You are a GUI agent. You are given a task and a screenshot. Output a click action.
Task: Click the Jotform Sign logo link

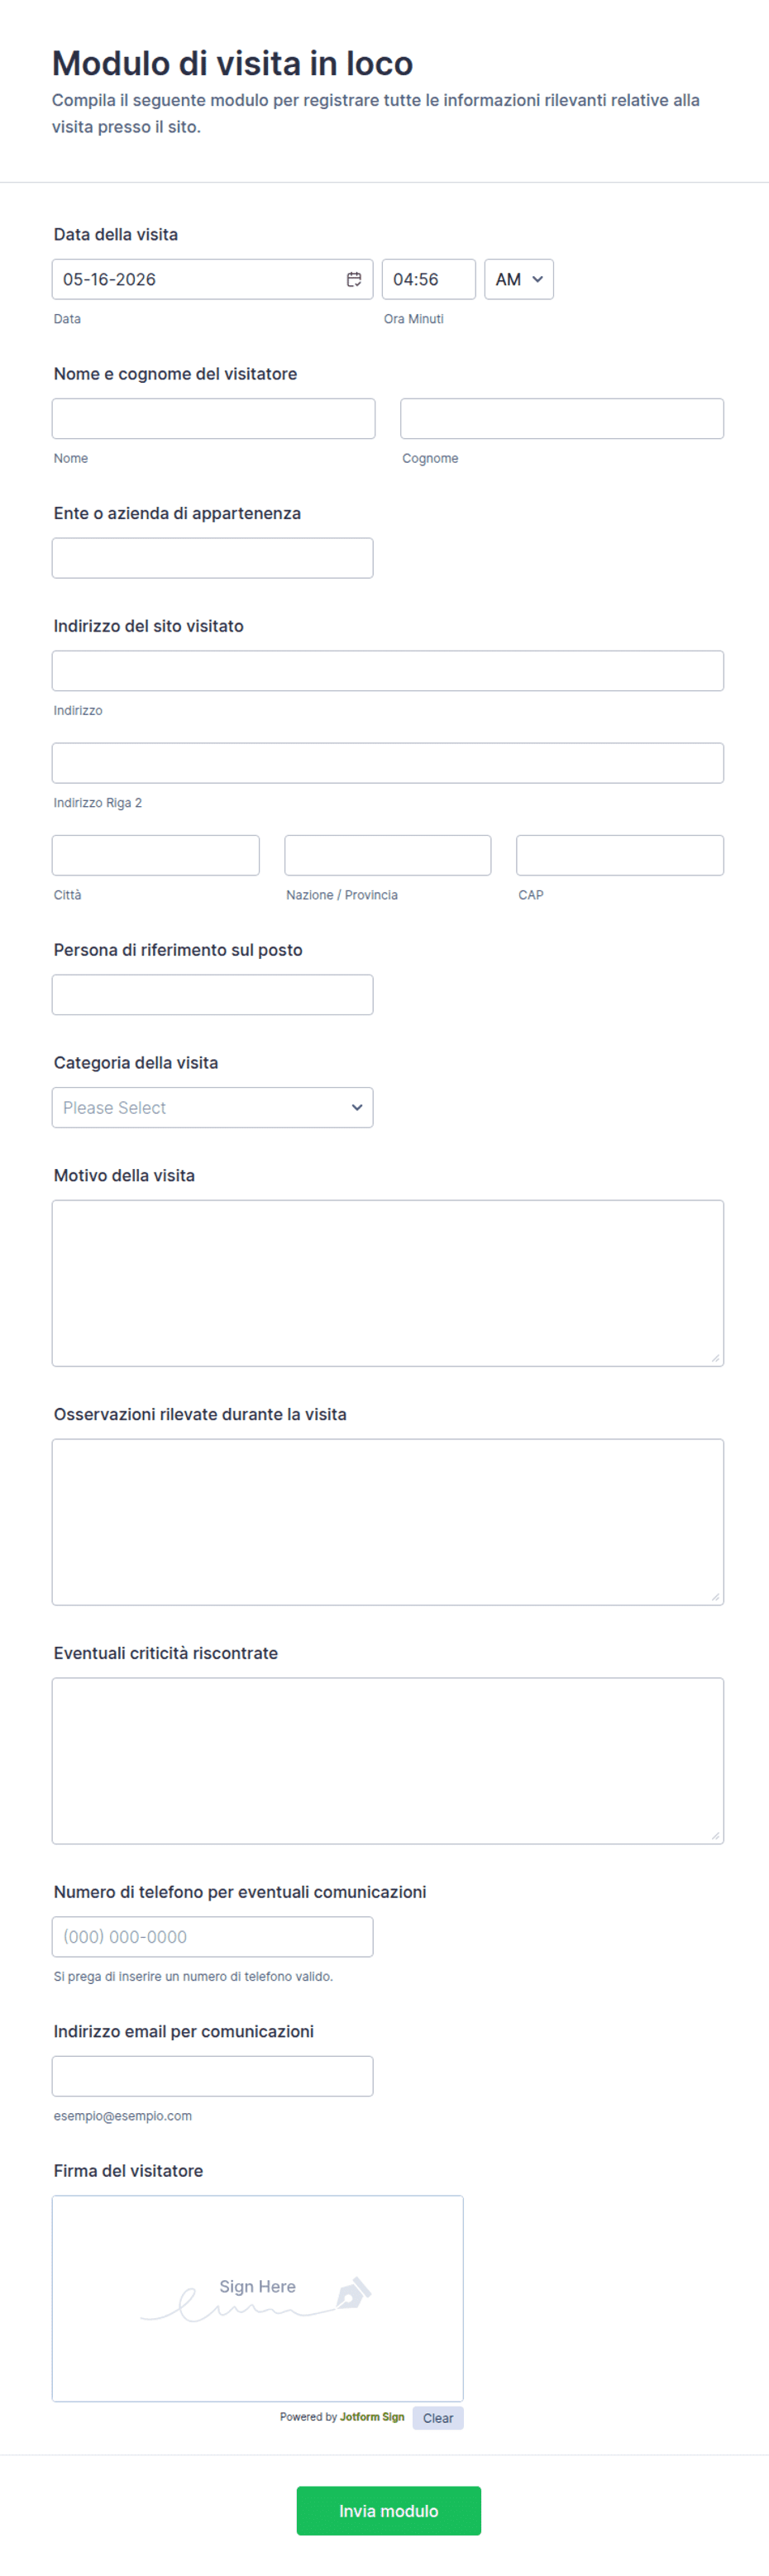[x=372, y=2417]
